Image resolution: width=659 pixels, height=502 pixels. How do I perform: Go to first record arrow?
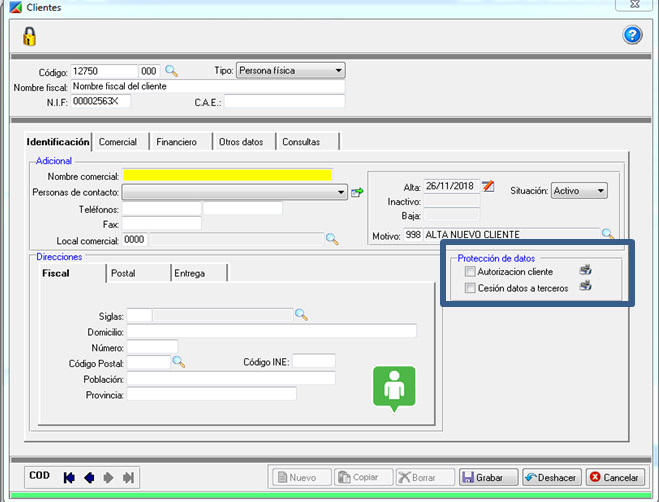tap(69, 478)
